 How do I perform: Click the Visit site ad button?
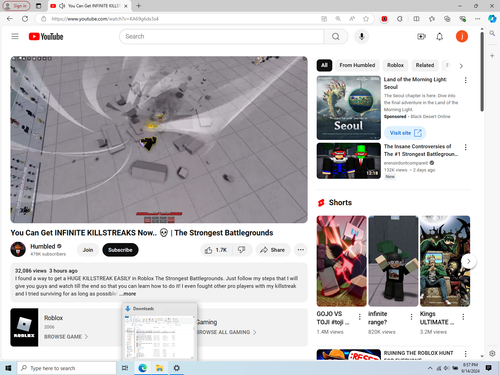(x=405, y=133)
